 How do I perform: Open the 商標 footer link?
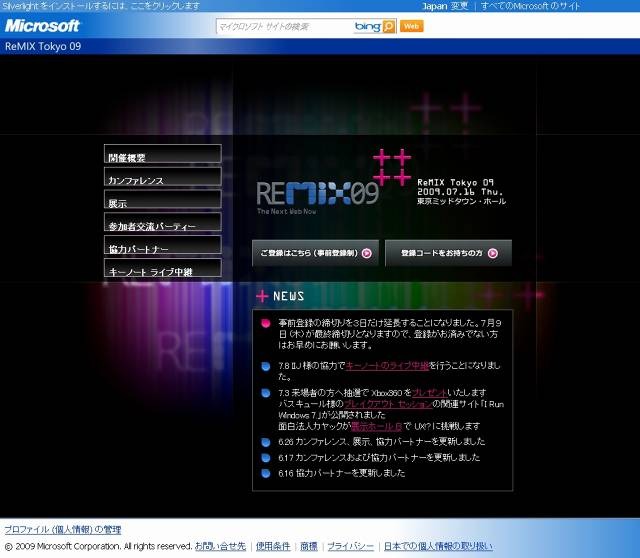[x=309, y=546]
